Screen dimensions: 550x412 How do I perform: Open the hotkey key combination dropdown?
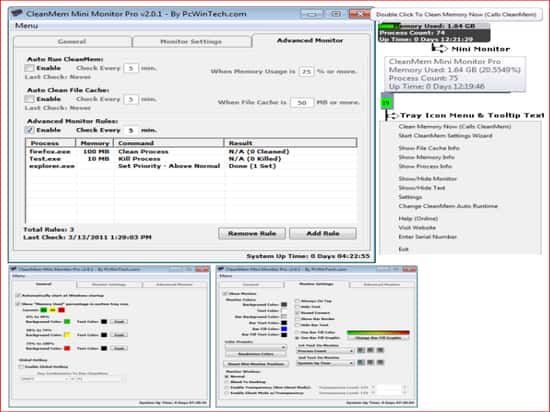(x=73, y=379)
